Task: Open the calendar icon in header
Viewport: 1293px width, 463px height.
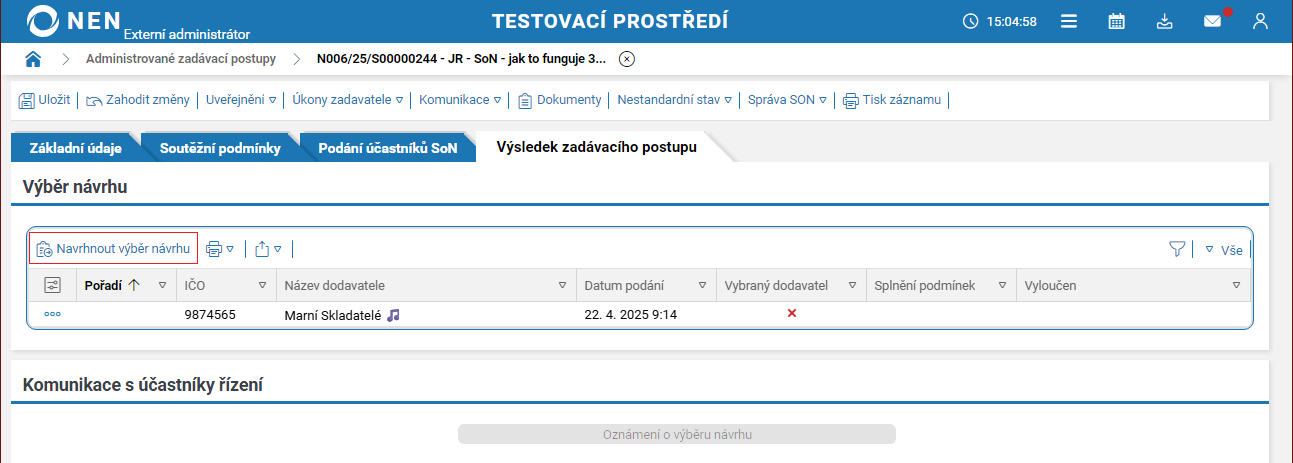Action: click(1117, 21)
